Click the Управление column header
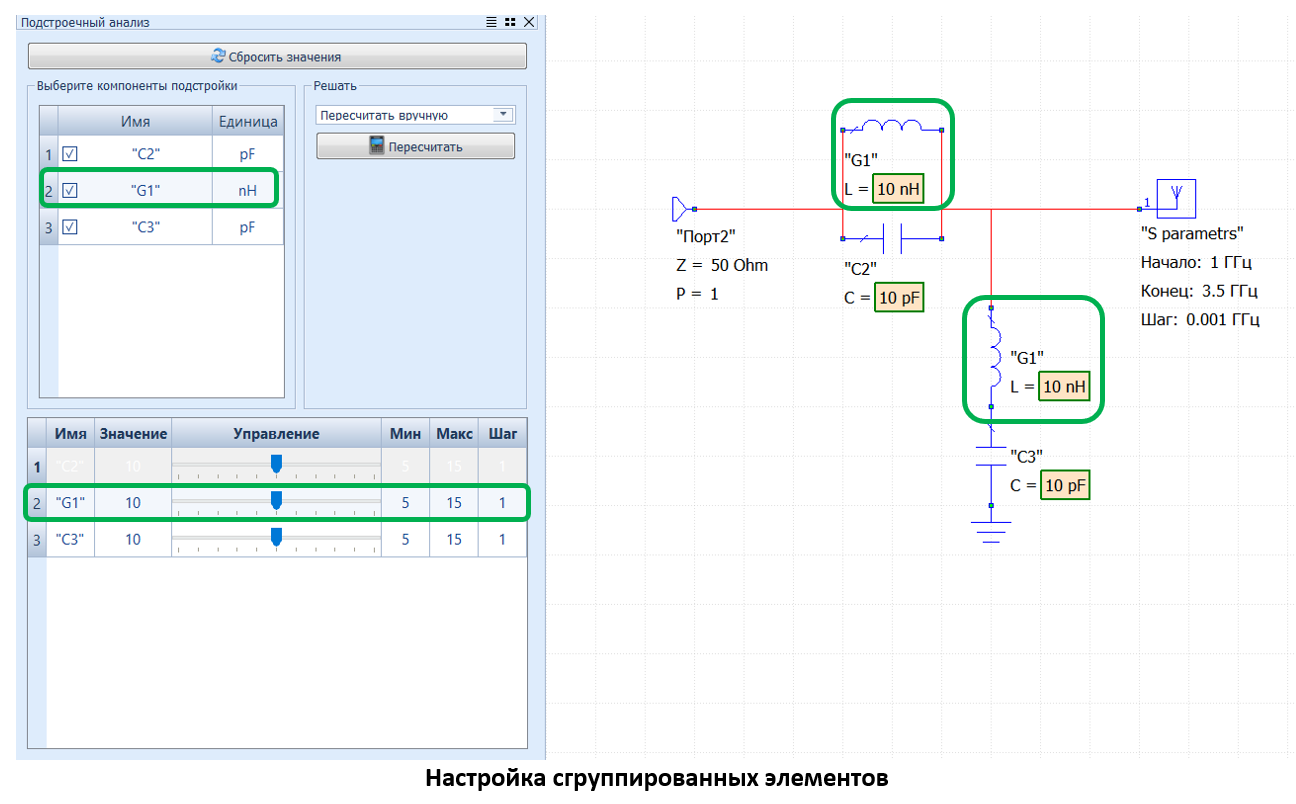 [x=276, y=434]
